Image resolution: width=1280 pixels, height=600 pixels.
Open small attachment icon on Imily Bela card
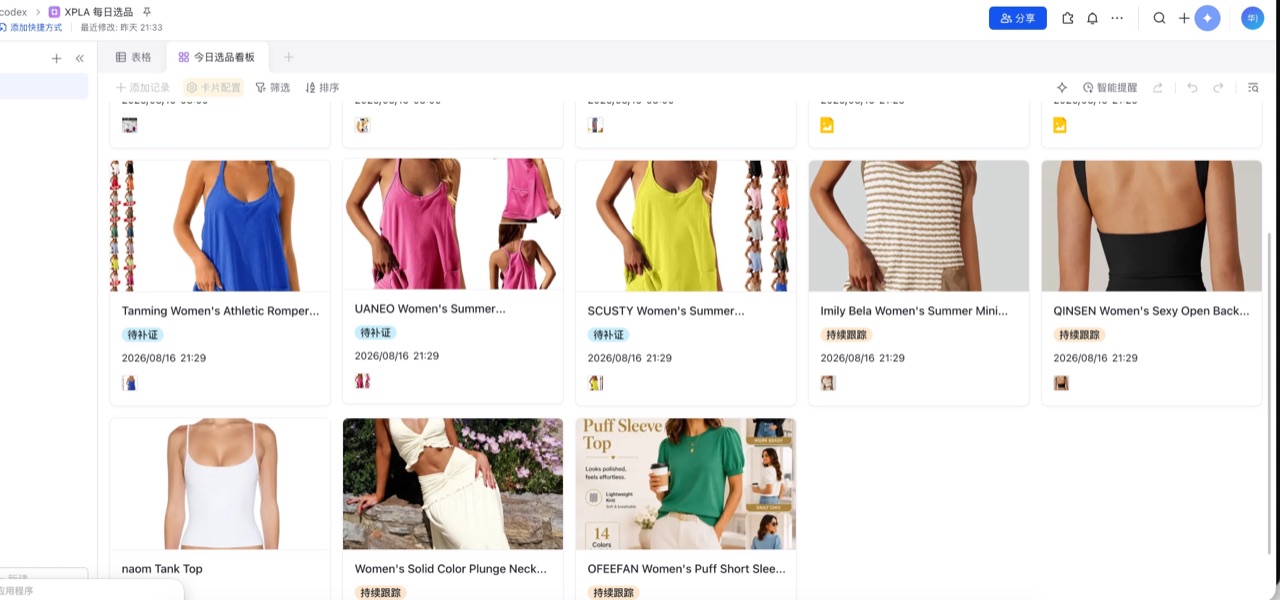[x=828, y=383]
